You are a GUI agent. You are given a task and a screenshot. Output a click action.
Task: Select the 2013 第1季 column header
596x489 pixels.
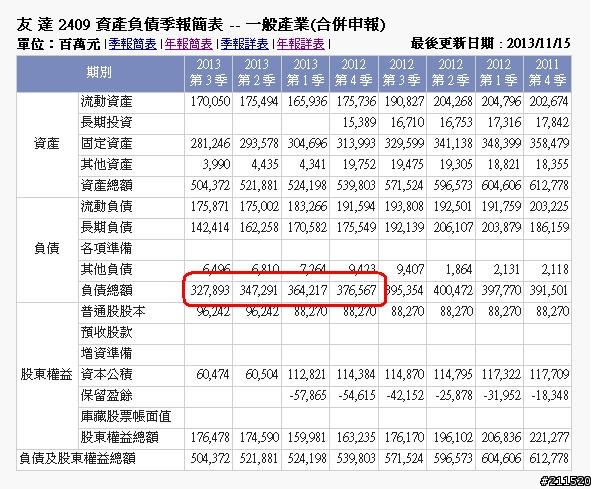305,74
